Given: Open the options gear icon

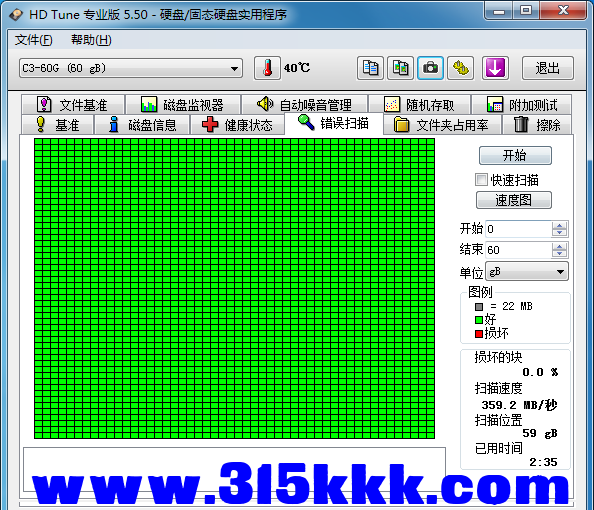Looking at the screenshot, I should [461, 68].
